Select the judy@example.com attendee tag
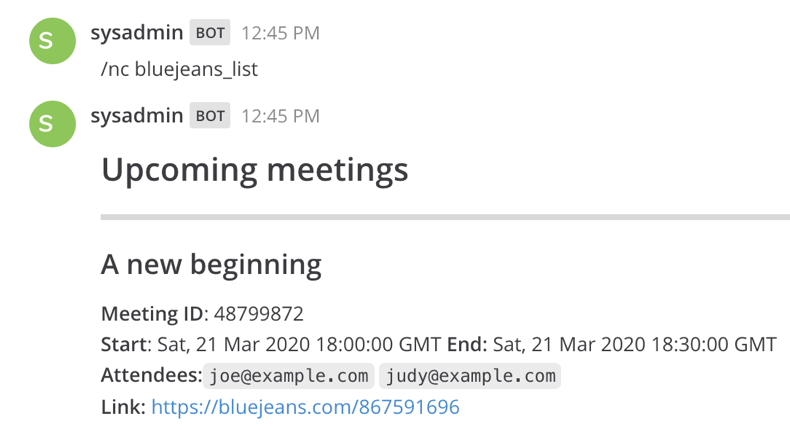Screen dimensions: 790x430 [x=470, y=377]
